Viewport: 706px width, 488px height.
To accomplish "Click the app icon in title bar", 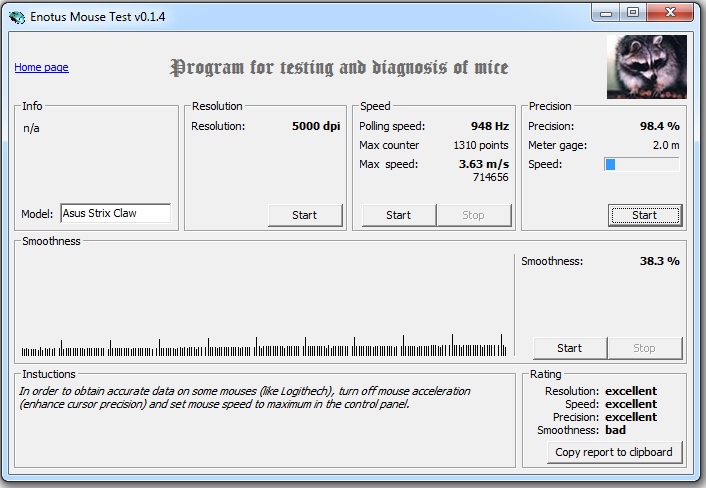I will coord(17,17).
